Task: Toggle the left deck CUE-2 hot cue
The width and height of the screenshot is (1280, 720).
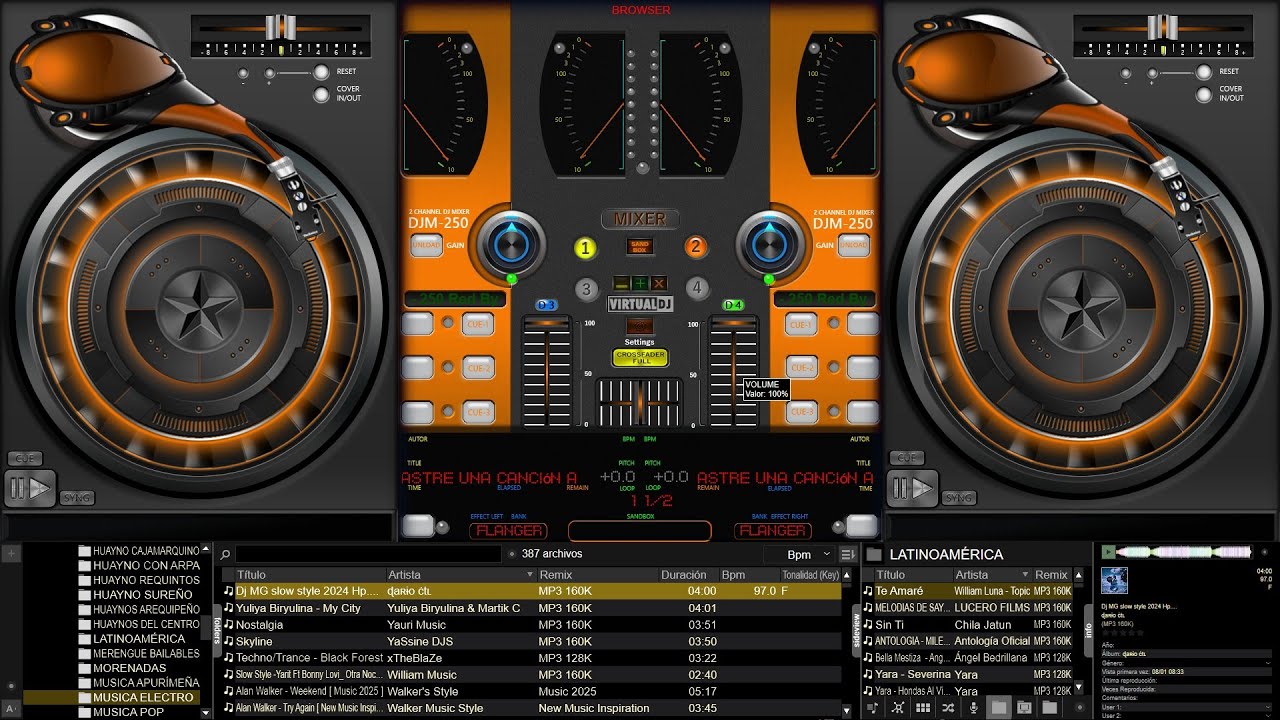Action: [x=478, y=368]
